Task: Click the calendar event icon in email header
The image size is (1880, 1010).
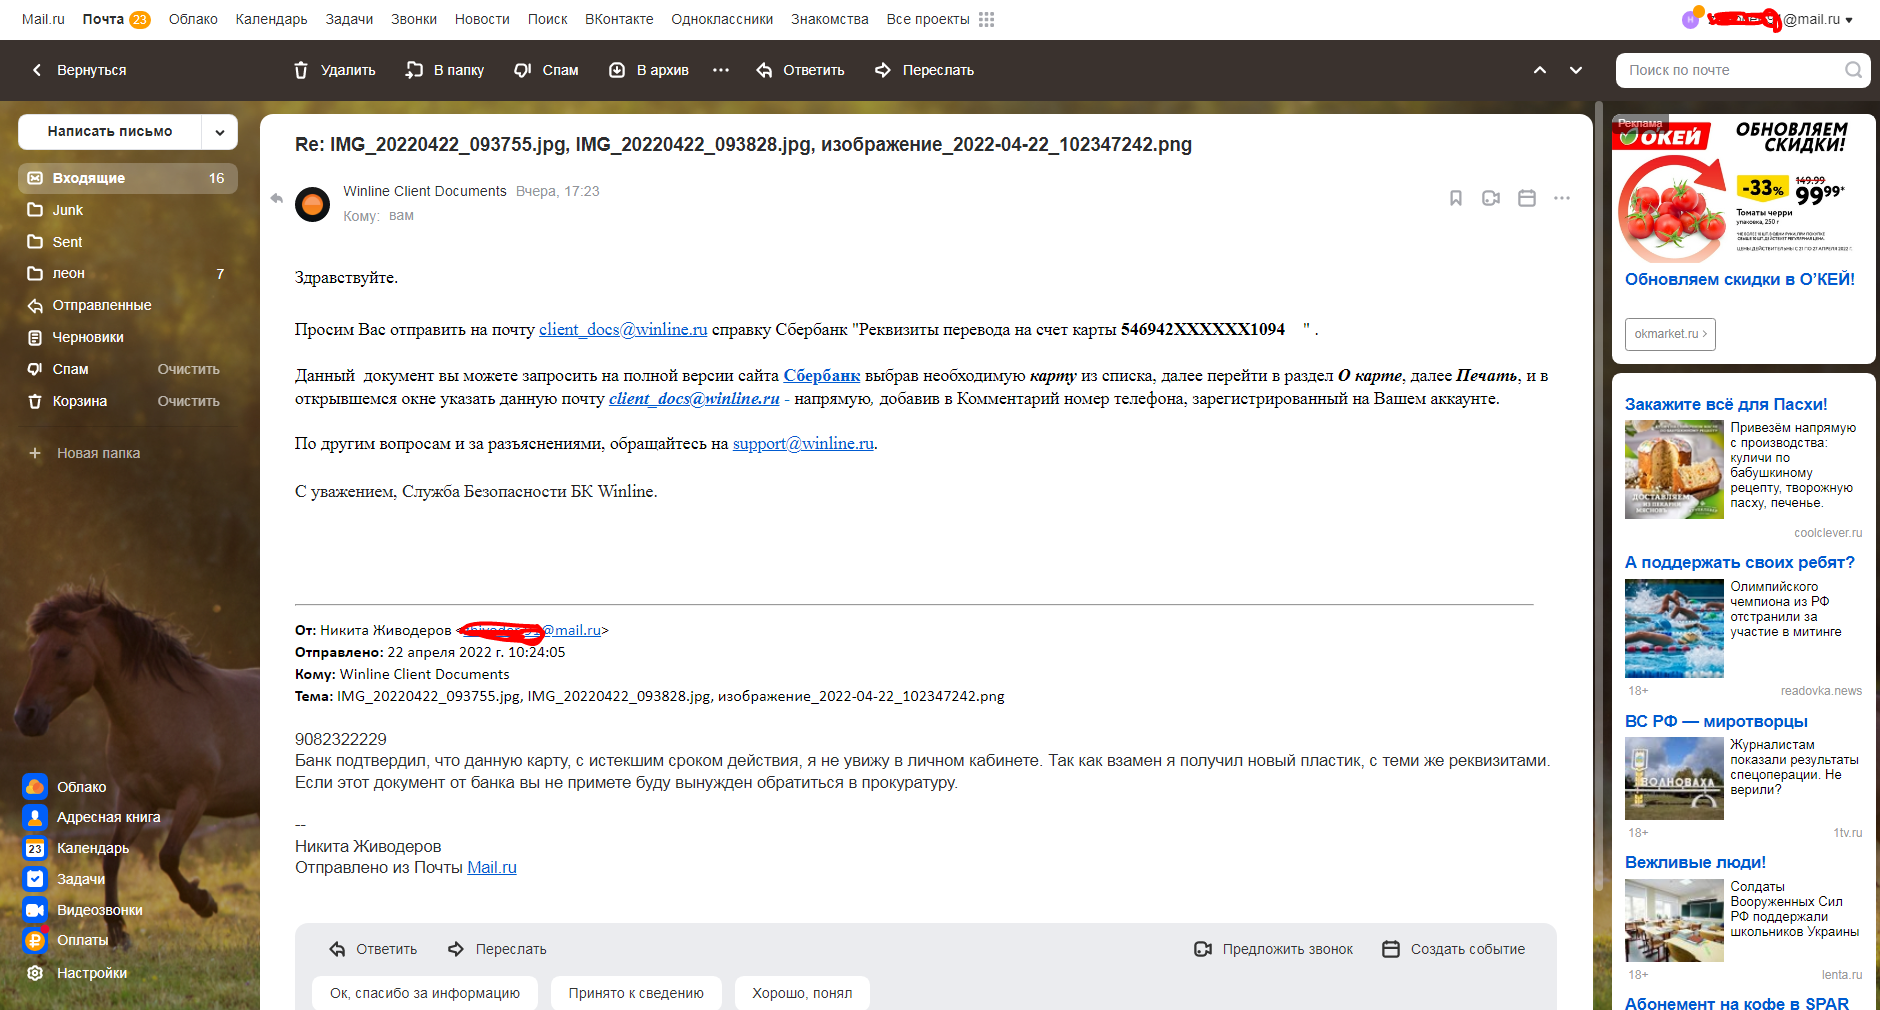Action: click(1527, 198)
